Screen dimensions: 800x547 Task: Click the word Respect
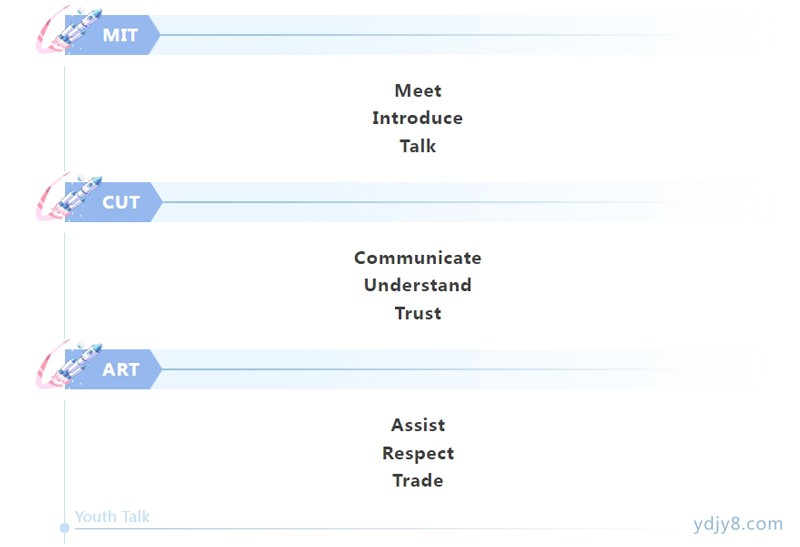pos(418,453)
